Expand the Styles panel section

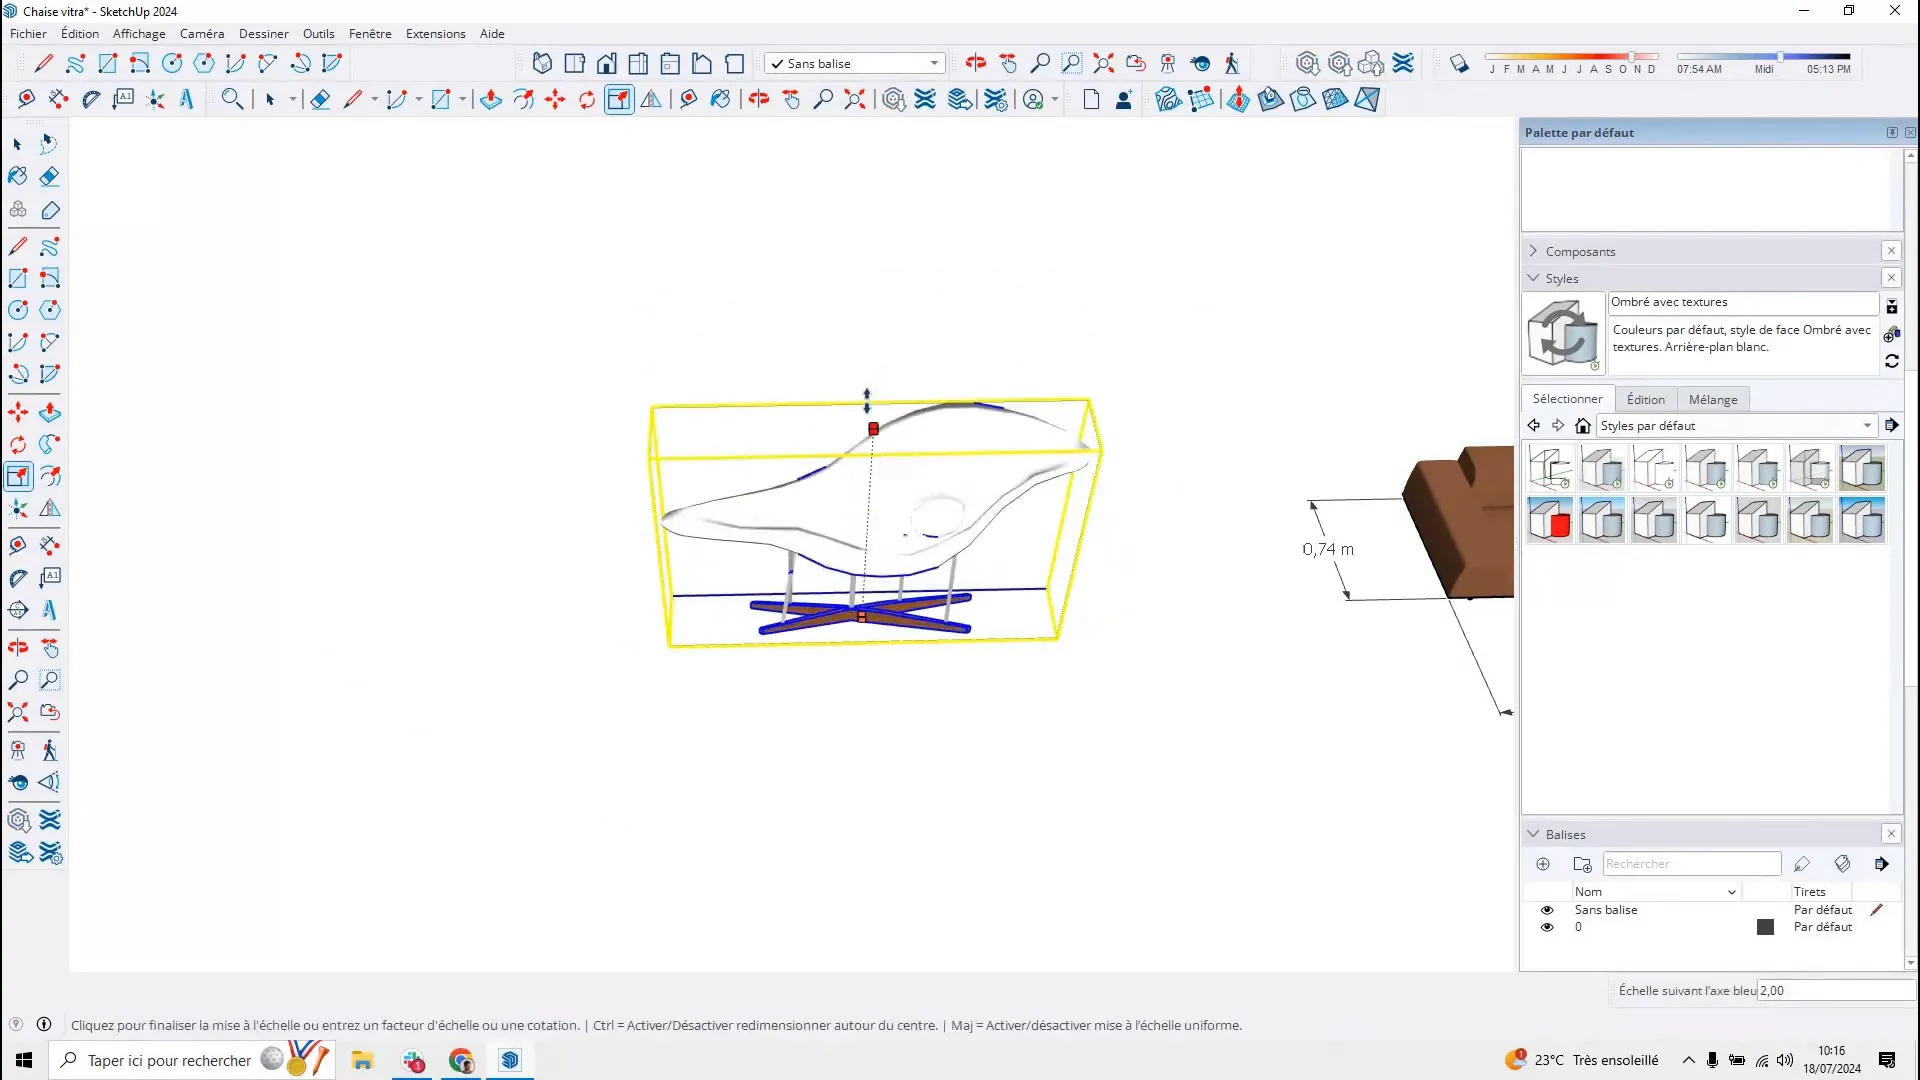1534,278
